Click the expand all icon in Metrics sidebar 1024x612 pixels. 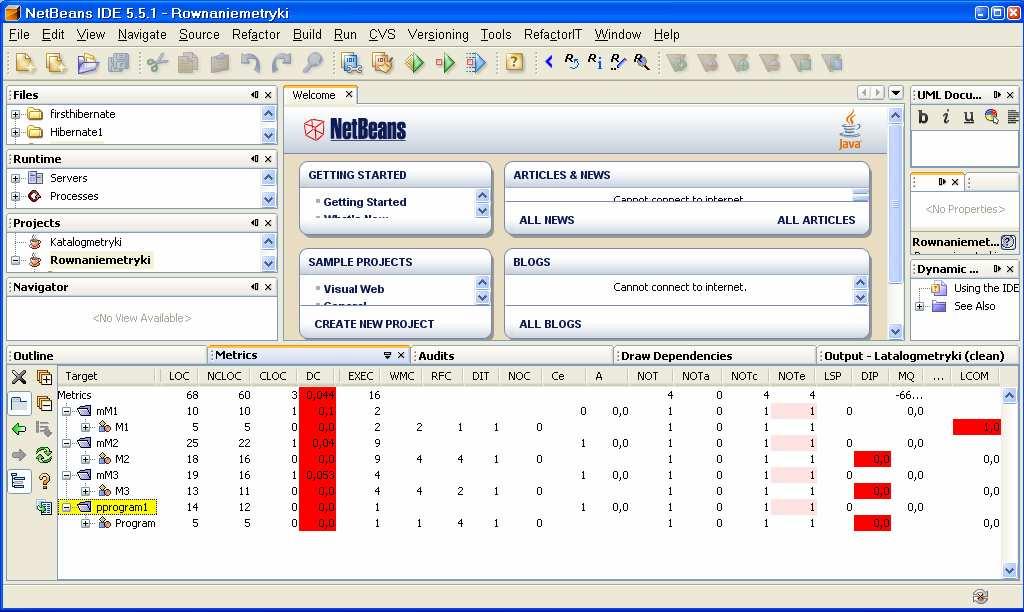coord(44,377)
